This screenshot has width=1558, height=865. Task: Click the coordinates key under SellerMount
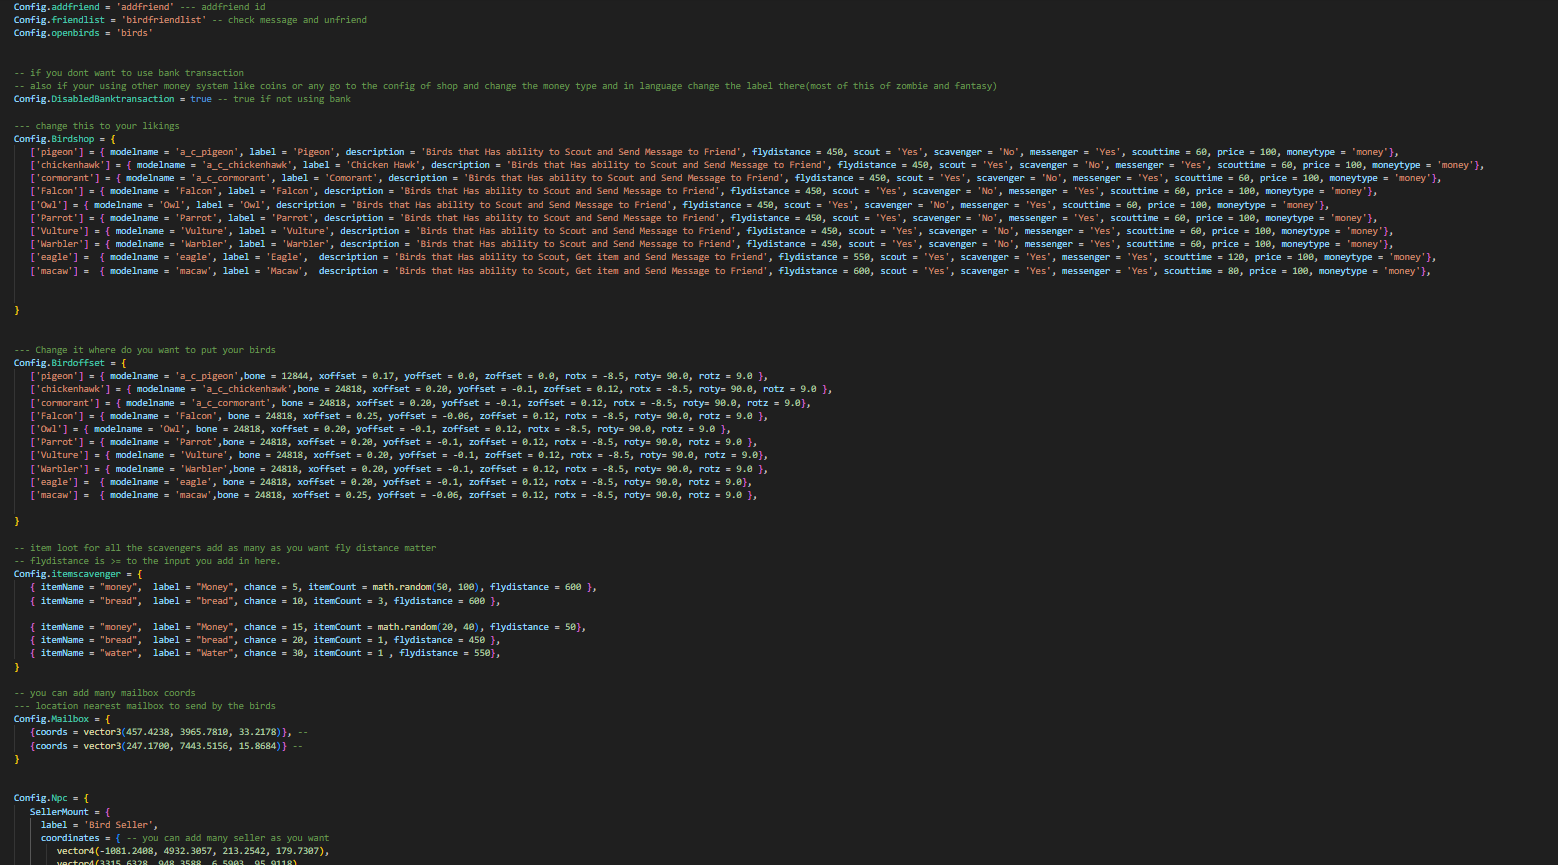[70, 838]
